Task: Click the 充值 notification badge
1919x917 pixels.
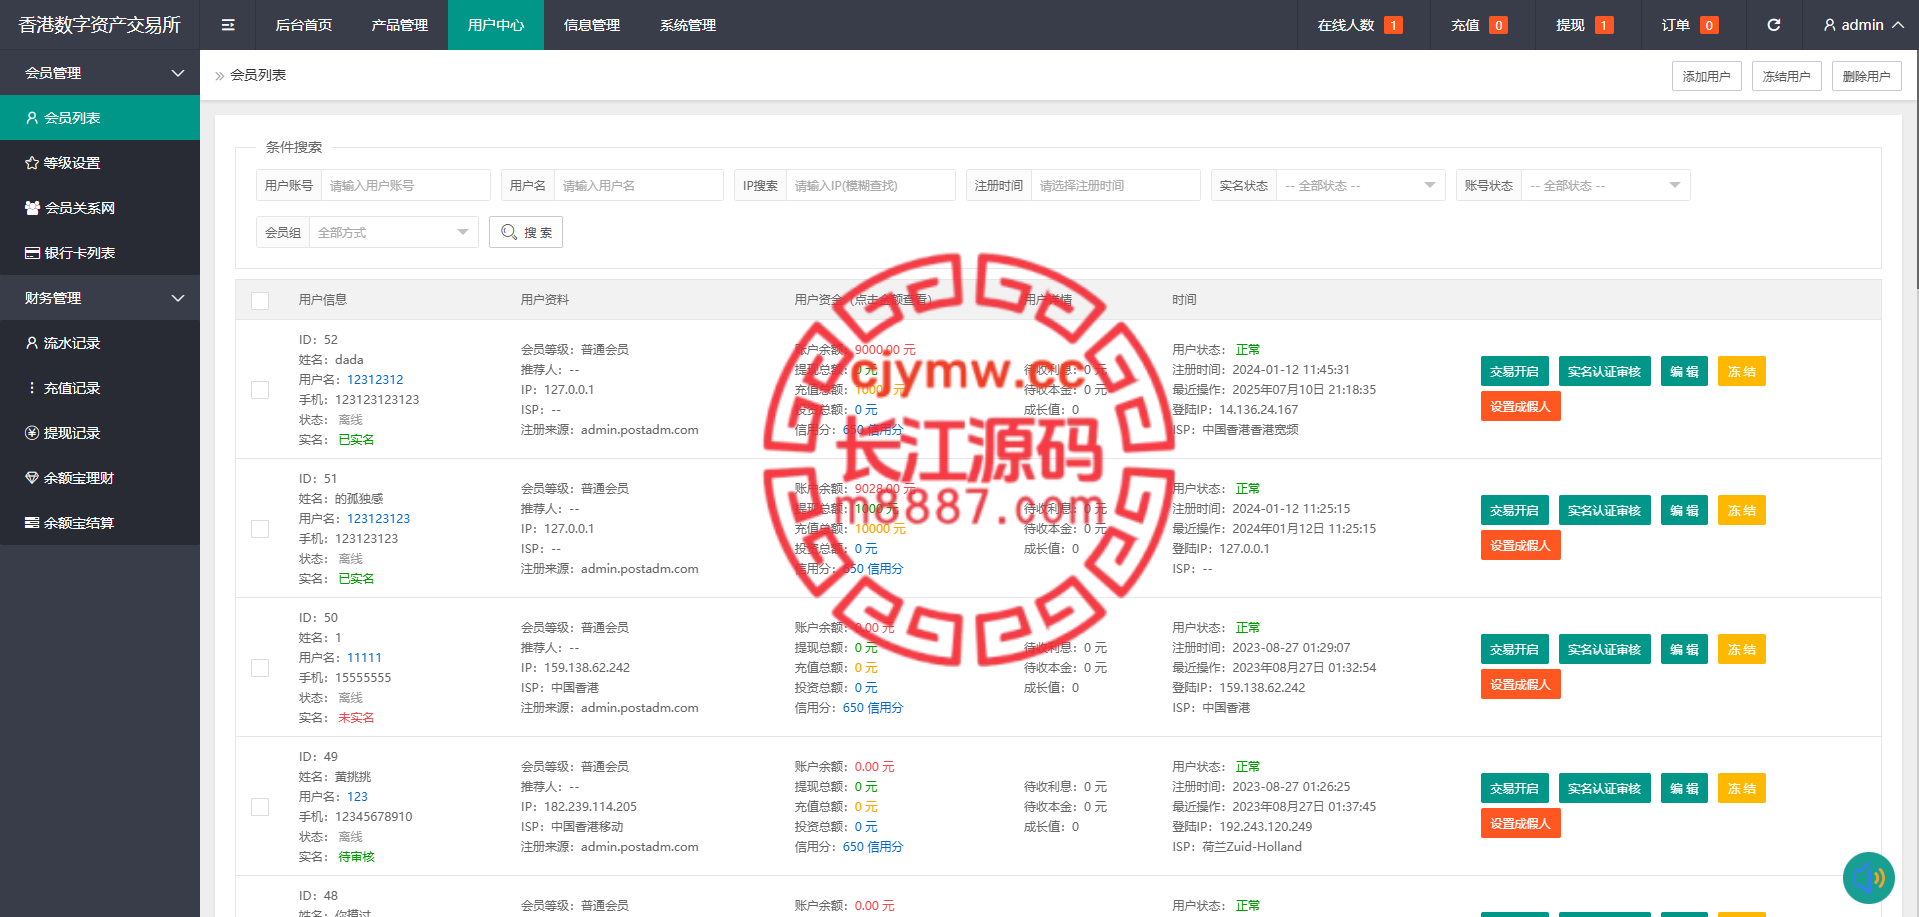Action: click(x=1498, y=25)
